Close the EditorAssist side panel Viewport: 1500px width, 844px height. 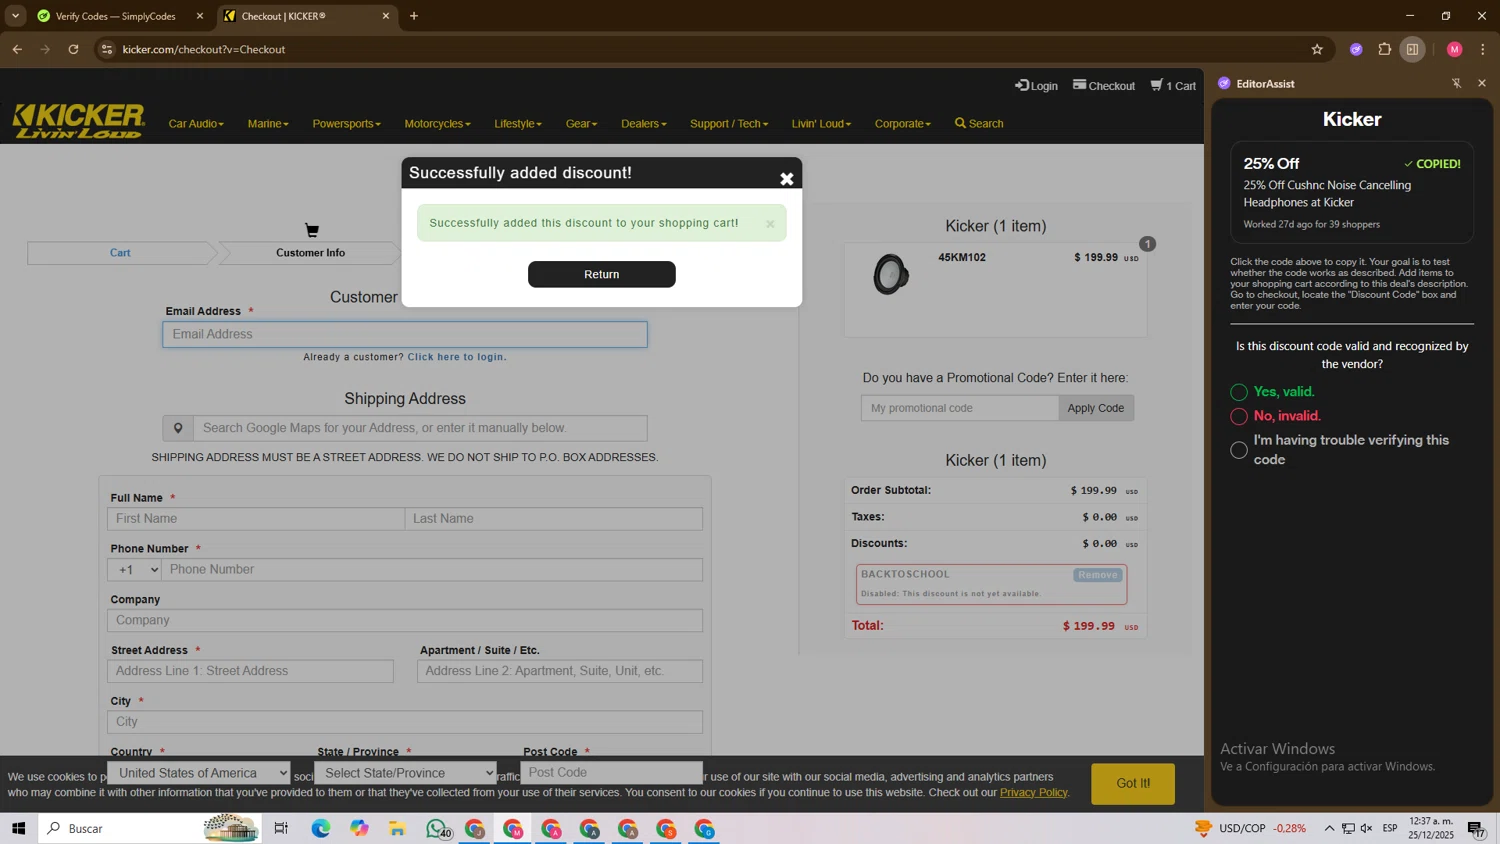[1482, 84]
